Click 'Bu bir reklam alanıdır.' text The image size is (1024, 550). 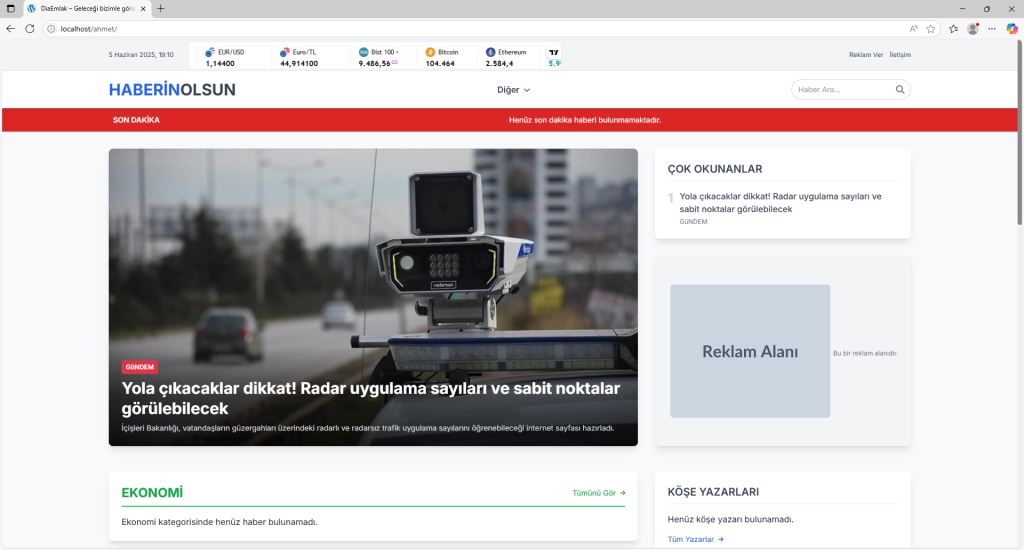click(865, 353)
